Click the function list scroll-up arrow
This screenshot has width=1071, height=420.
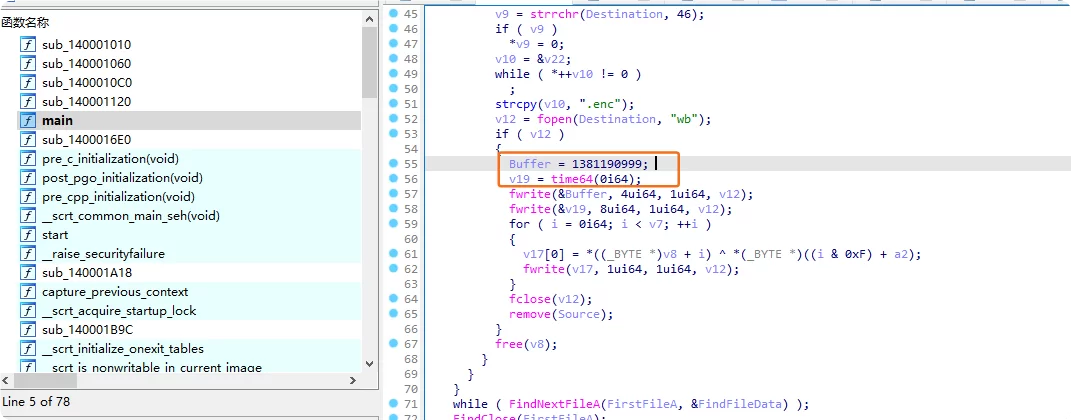(369, 18)
